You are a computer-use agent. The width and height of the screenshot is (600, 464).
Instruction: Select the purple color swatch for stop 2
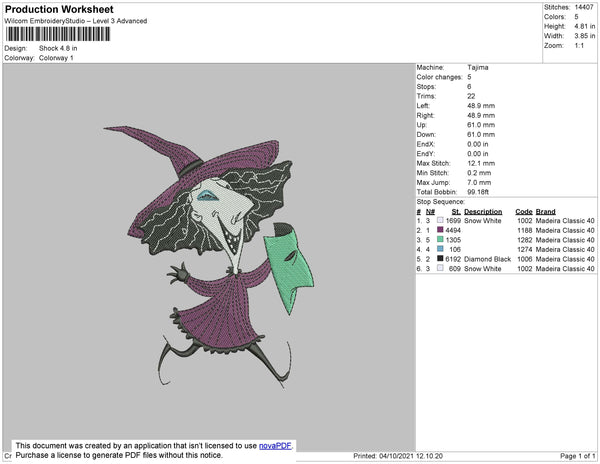tap(440, 230)
